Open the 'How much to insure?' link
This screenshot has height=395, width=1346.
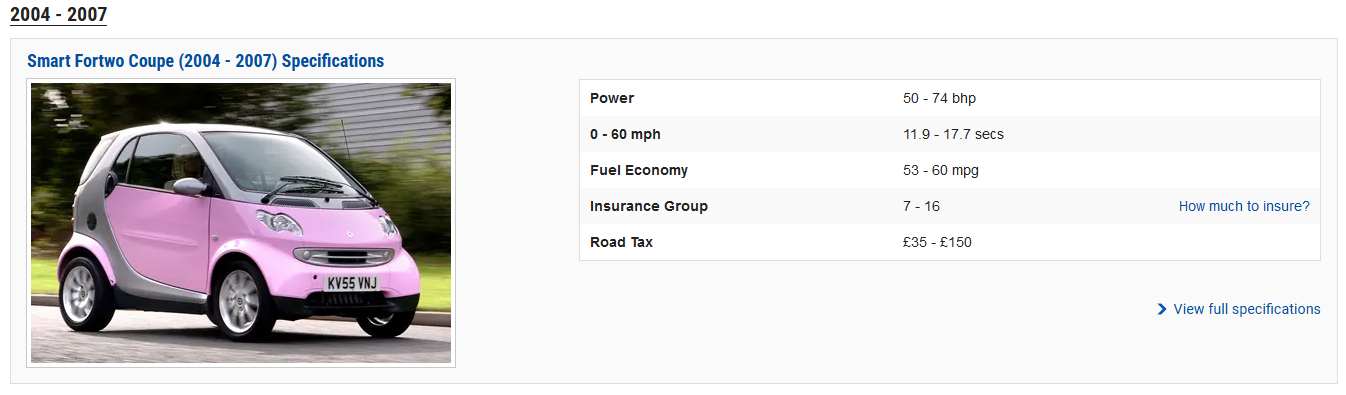click(1244, 206)
